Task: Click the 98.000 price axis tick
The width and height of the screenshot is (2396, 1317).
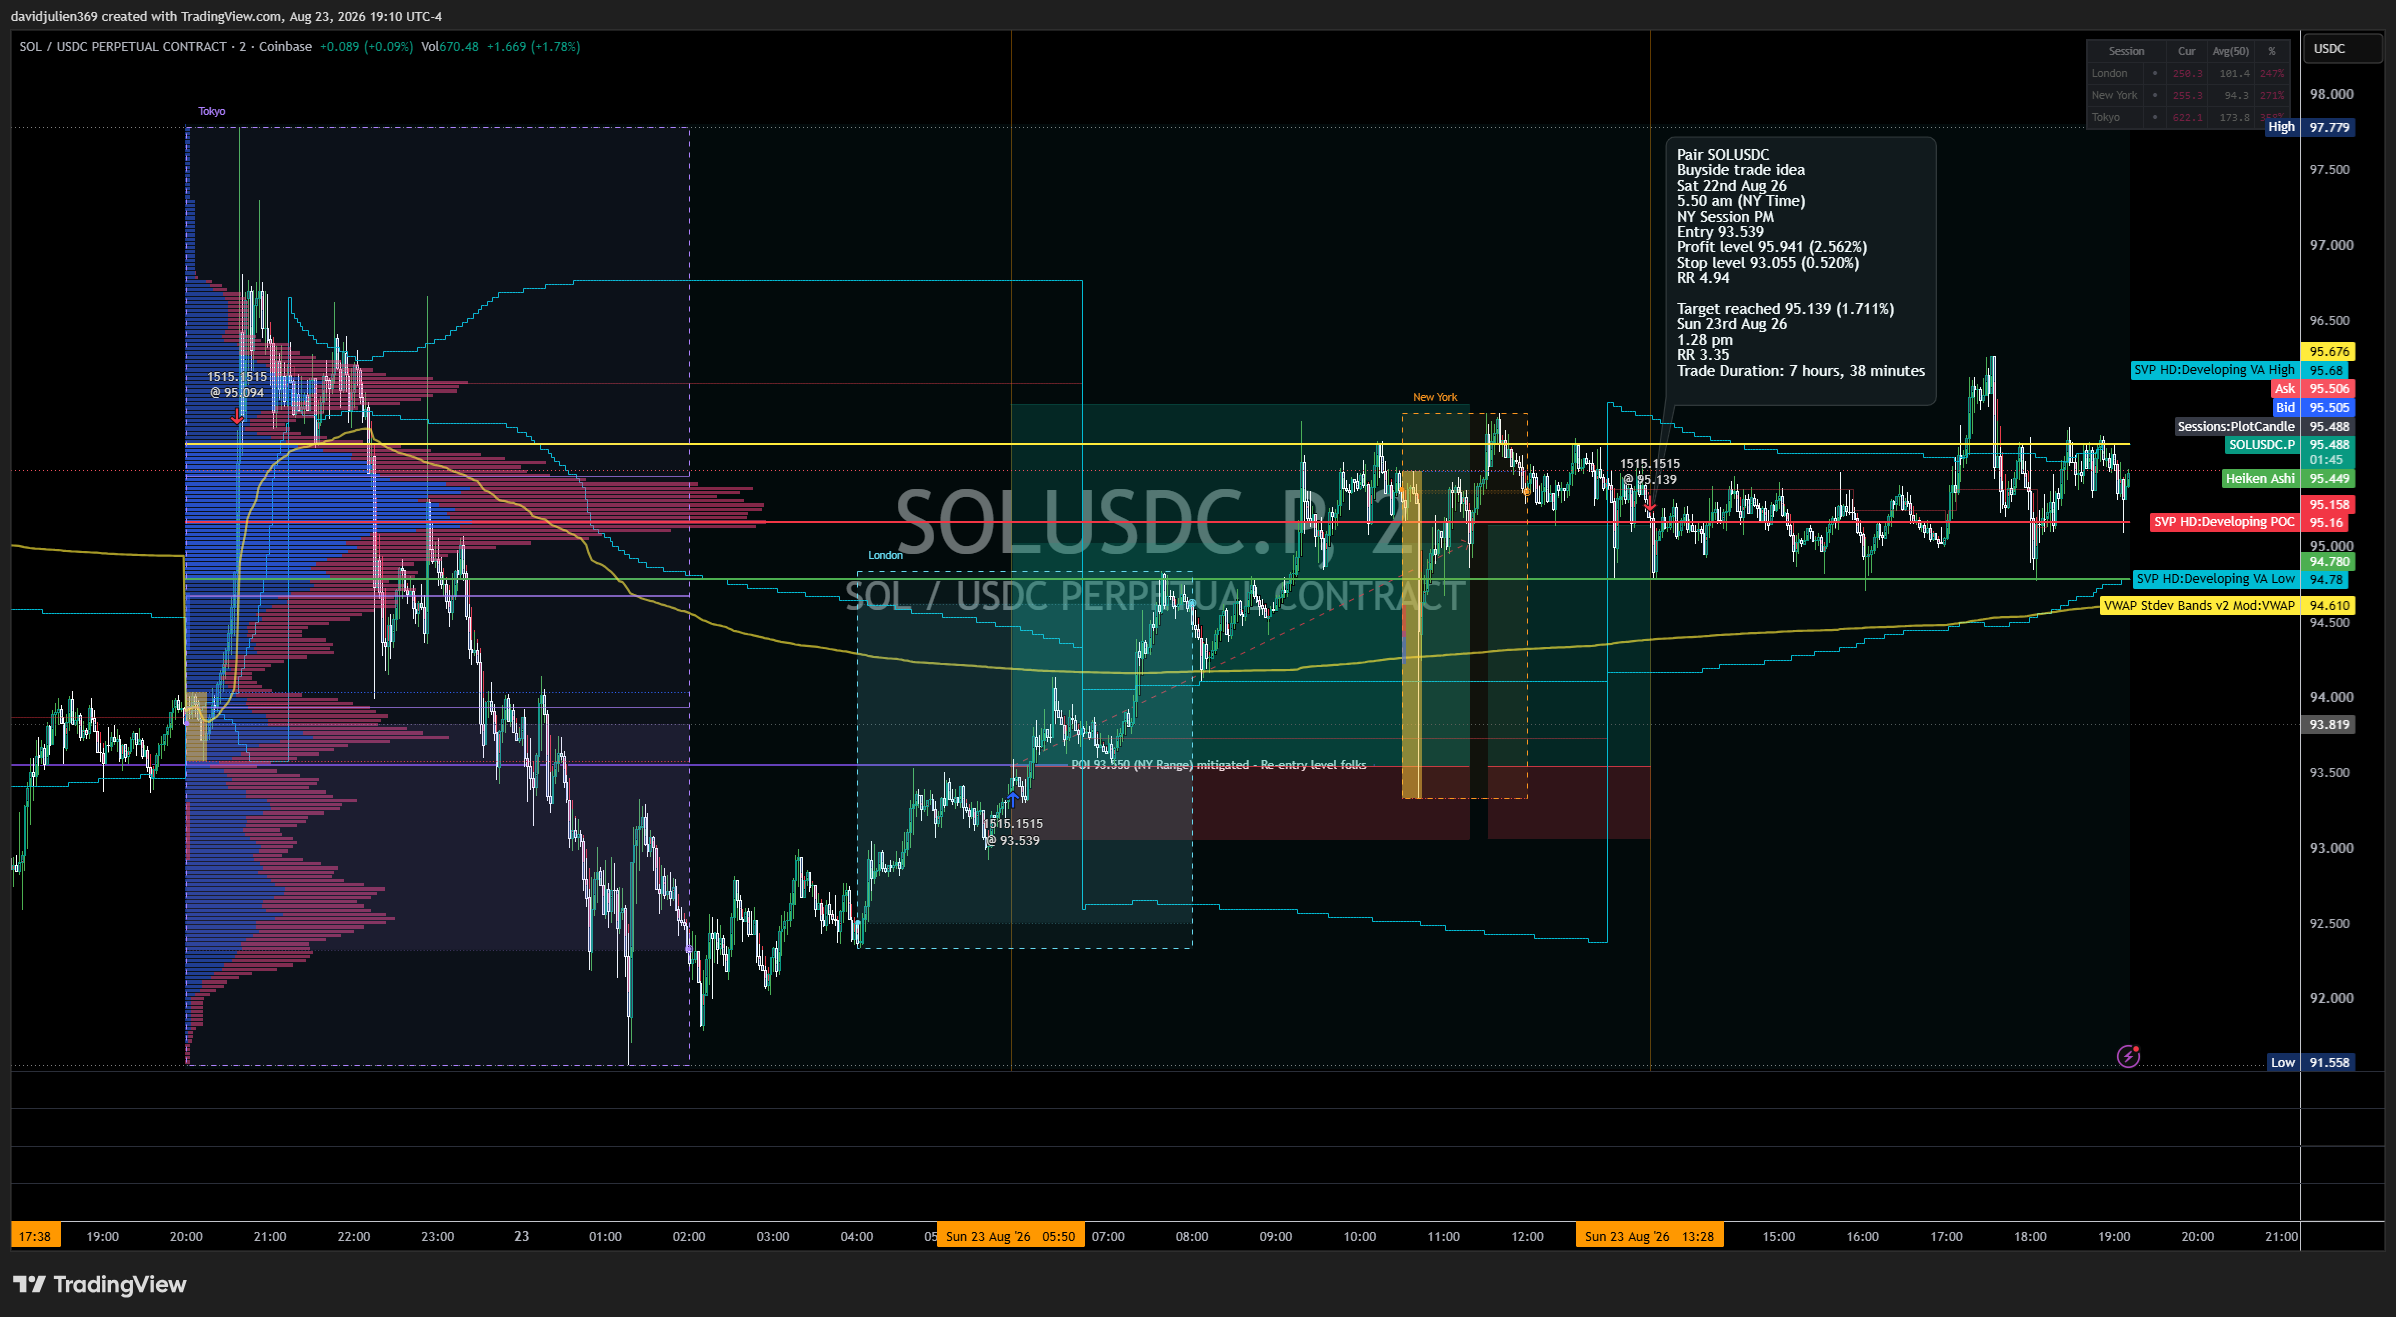Action: coord(2331,94)
